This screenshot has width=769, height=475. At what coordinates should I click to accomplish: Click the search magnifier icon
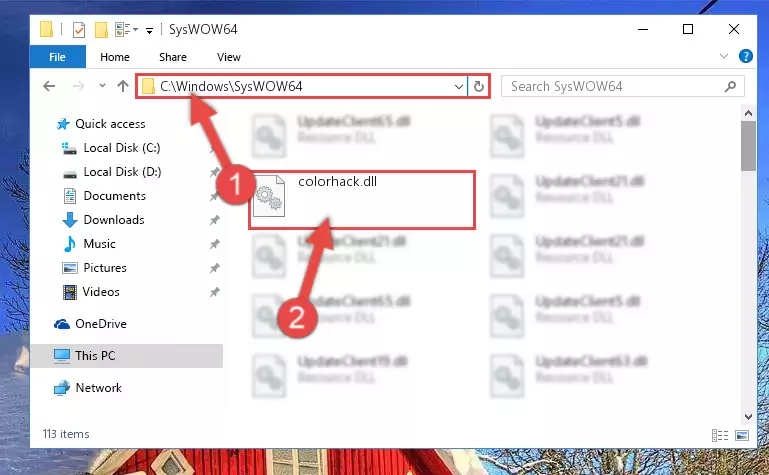click(x=730, y=86)
